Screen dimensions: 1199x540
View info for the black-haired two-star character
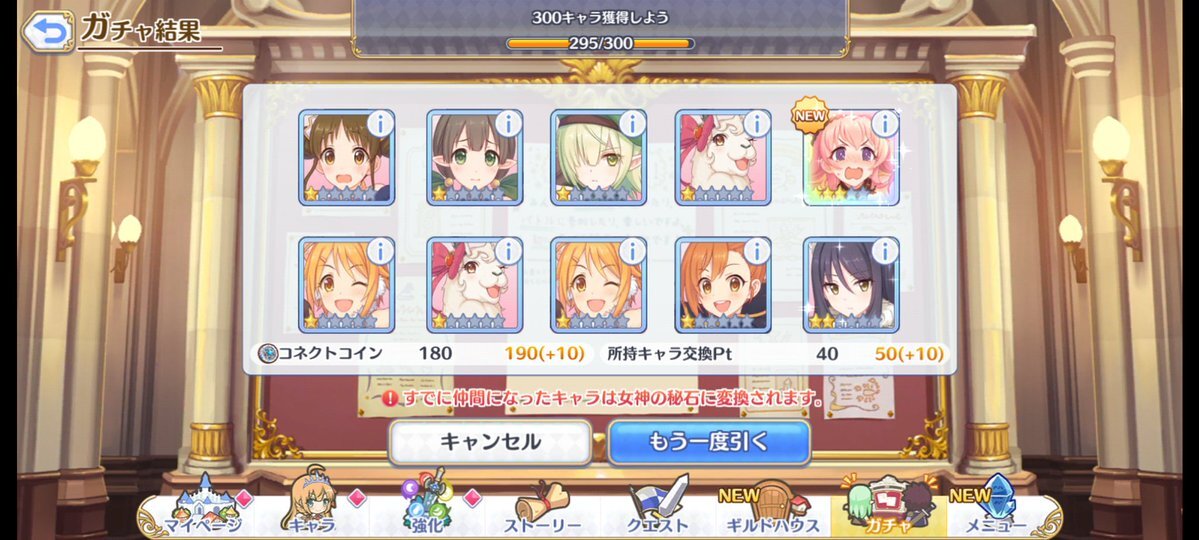pyautogui.click(x=885, y=251)
